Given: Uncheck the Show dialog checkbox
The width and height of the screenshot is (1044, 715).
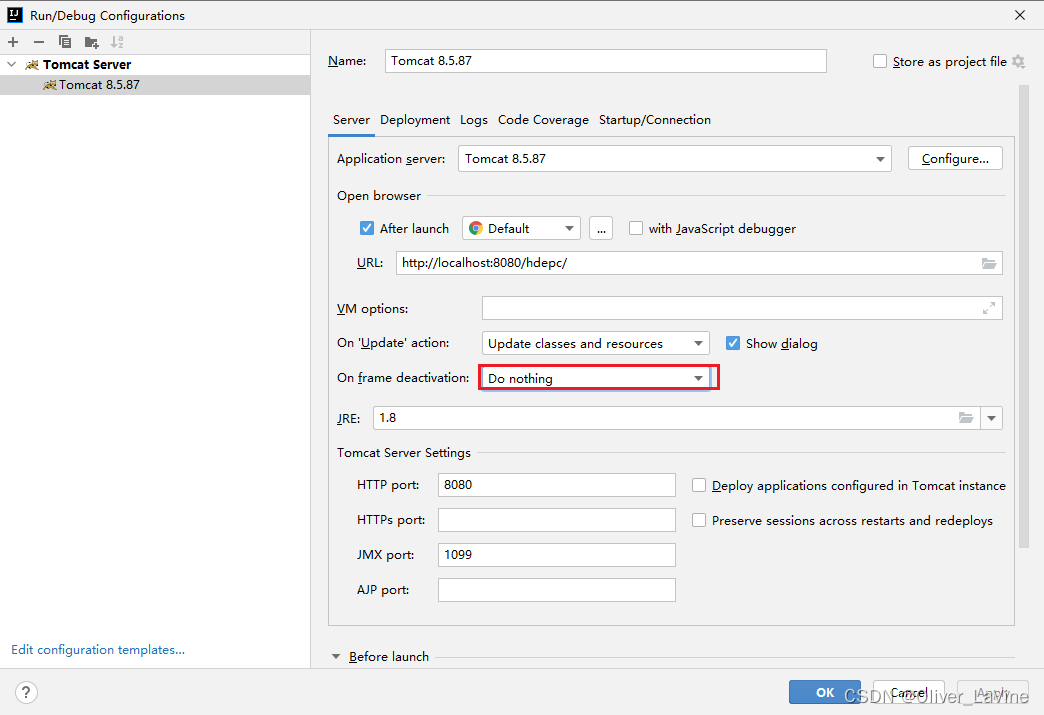Looking at the screenshot, I should [x=732, y=344].
